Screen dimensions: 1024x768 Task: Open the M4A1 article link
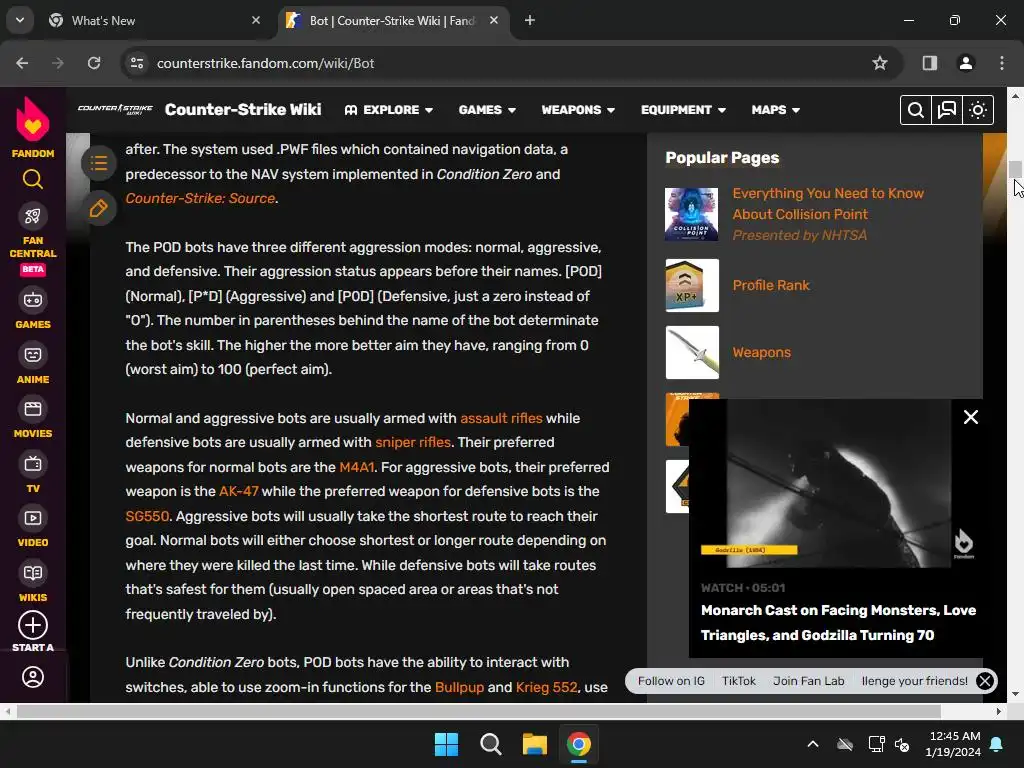click(357, 467)
